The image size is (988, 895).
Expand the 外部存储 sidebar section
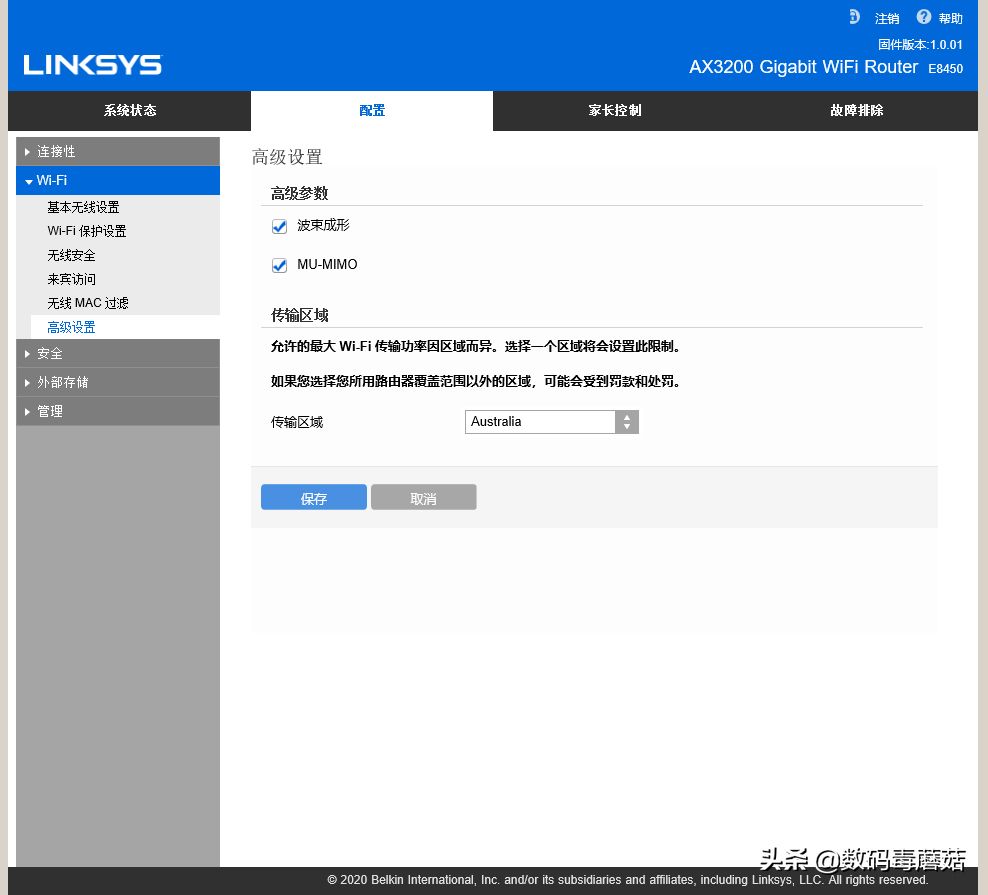click(x=118, y=383)
